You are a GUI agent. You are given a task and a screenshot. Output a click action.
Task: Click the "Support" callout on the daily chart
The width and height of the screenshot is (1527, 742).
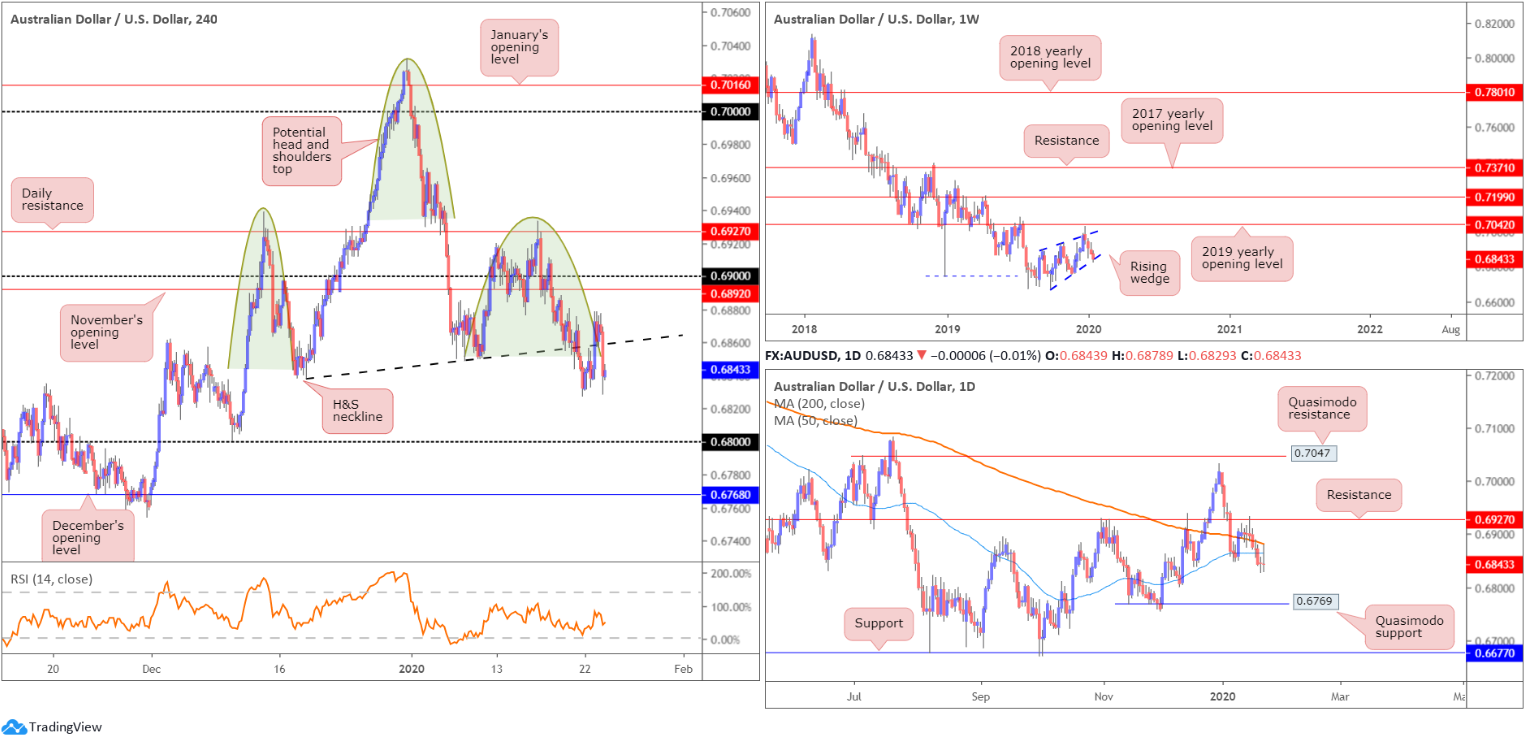[x=879, y=623]
